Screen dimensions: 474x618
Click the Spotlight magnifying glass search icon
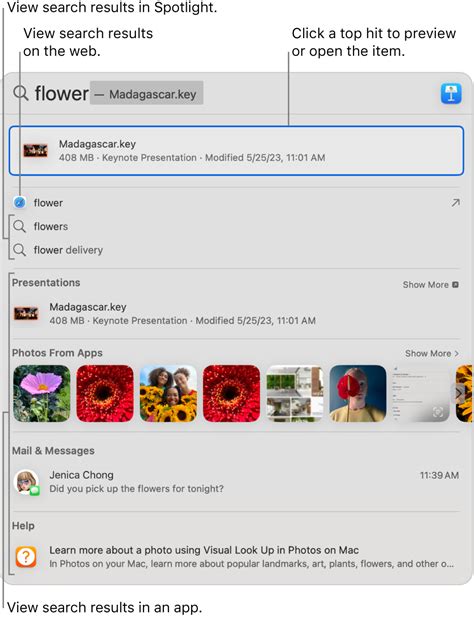click(20, 93)
